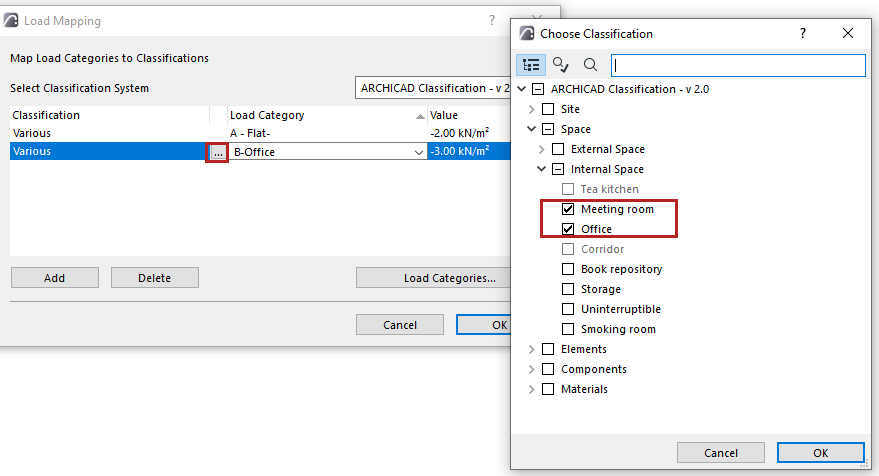
Task: Click the sort arrow in Load Category header
Action: (x=420, y=116)
